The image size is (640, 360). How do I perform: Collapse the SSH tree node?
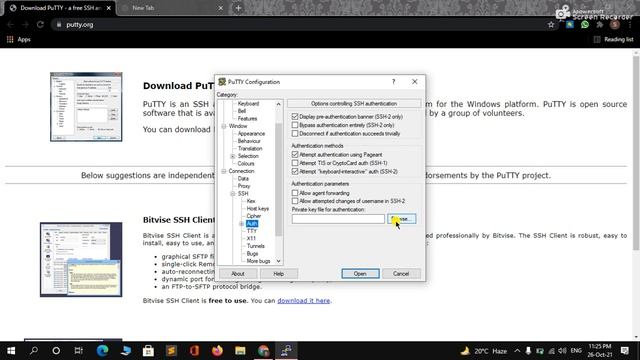coord(233,193)
